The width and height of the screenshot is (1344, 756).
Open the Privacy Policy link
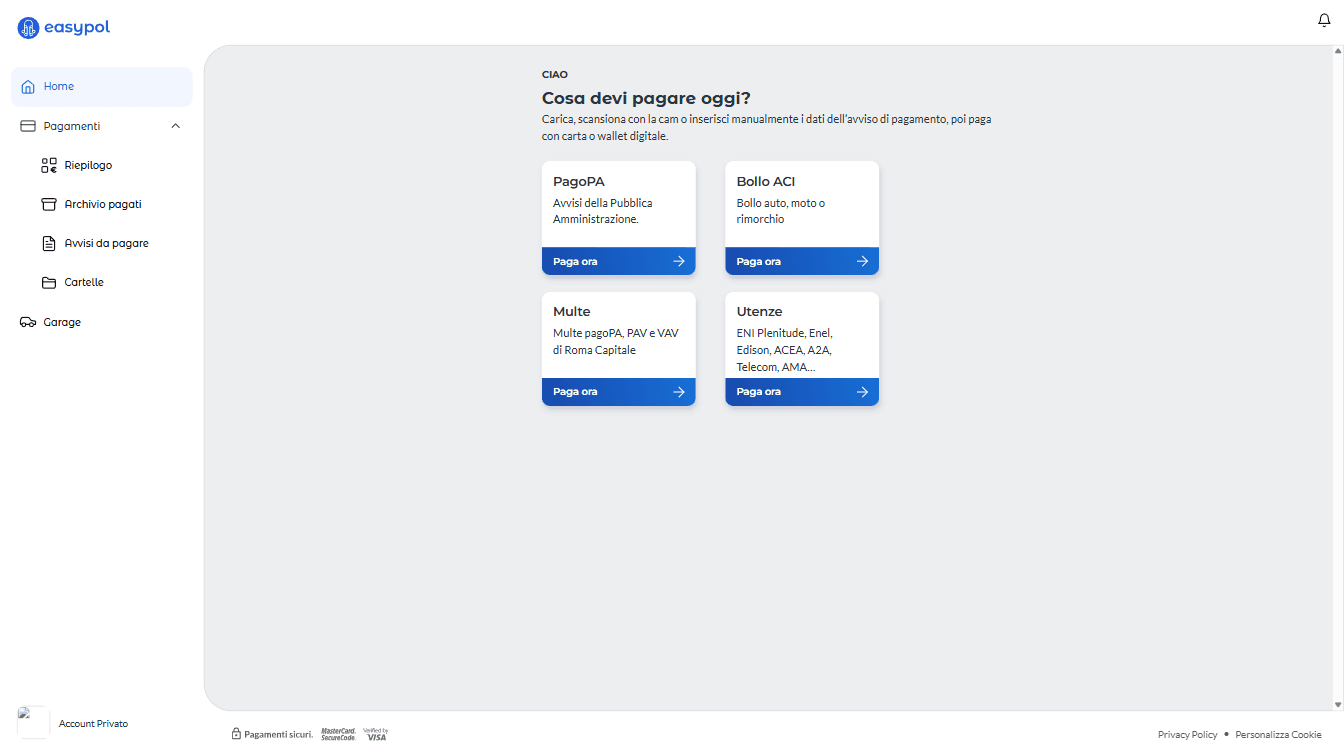pyautogui.click(x=1188, y=735)
